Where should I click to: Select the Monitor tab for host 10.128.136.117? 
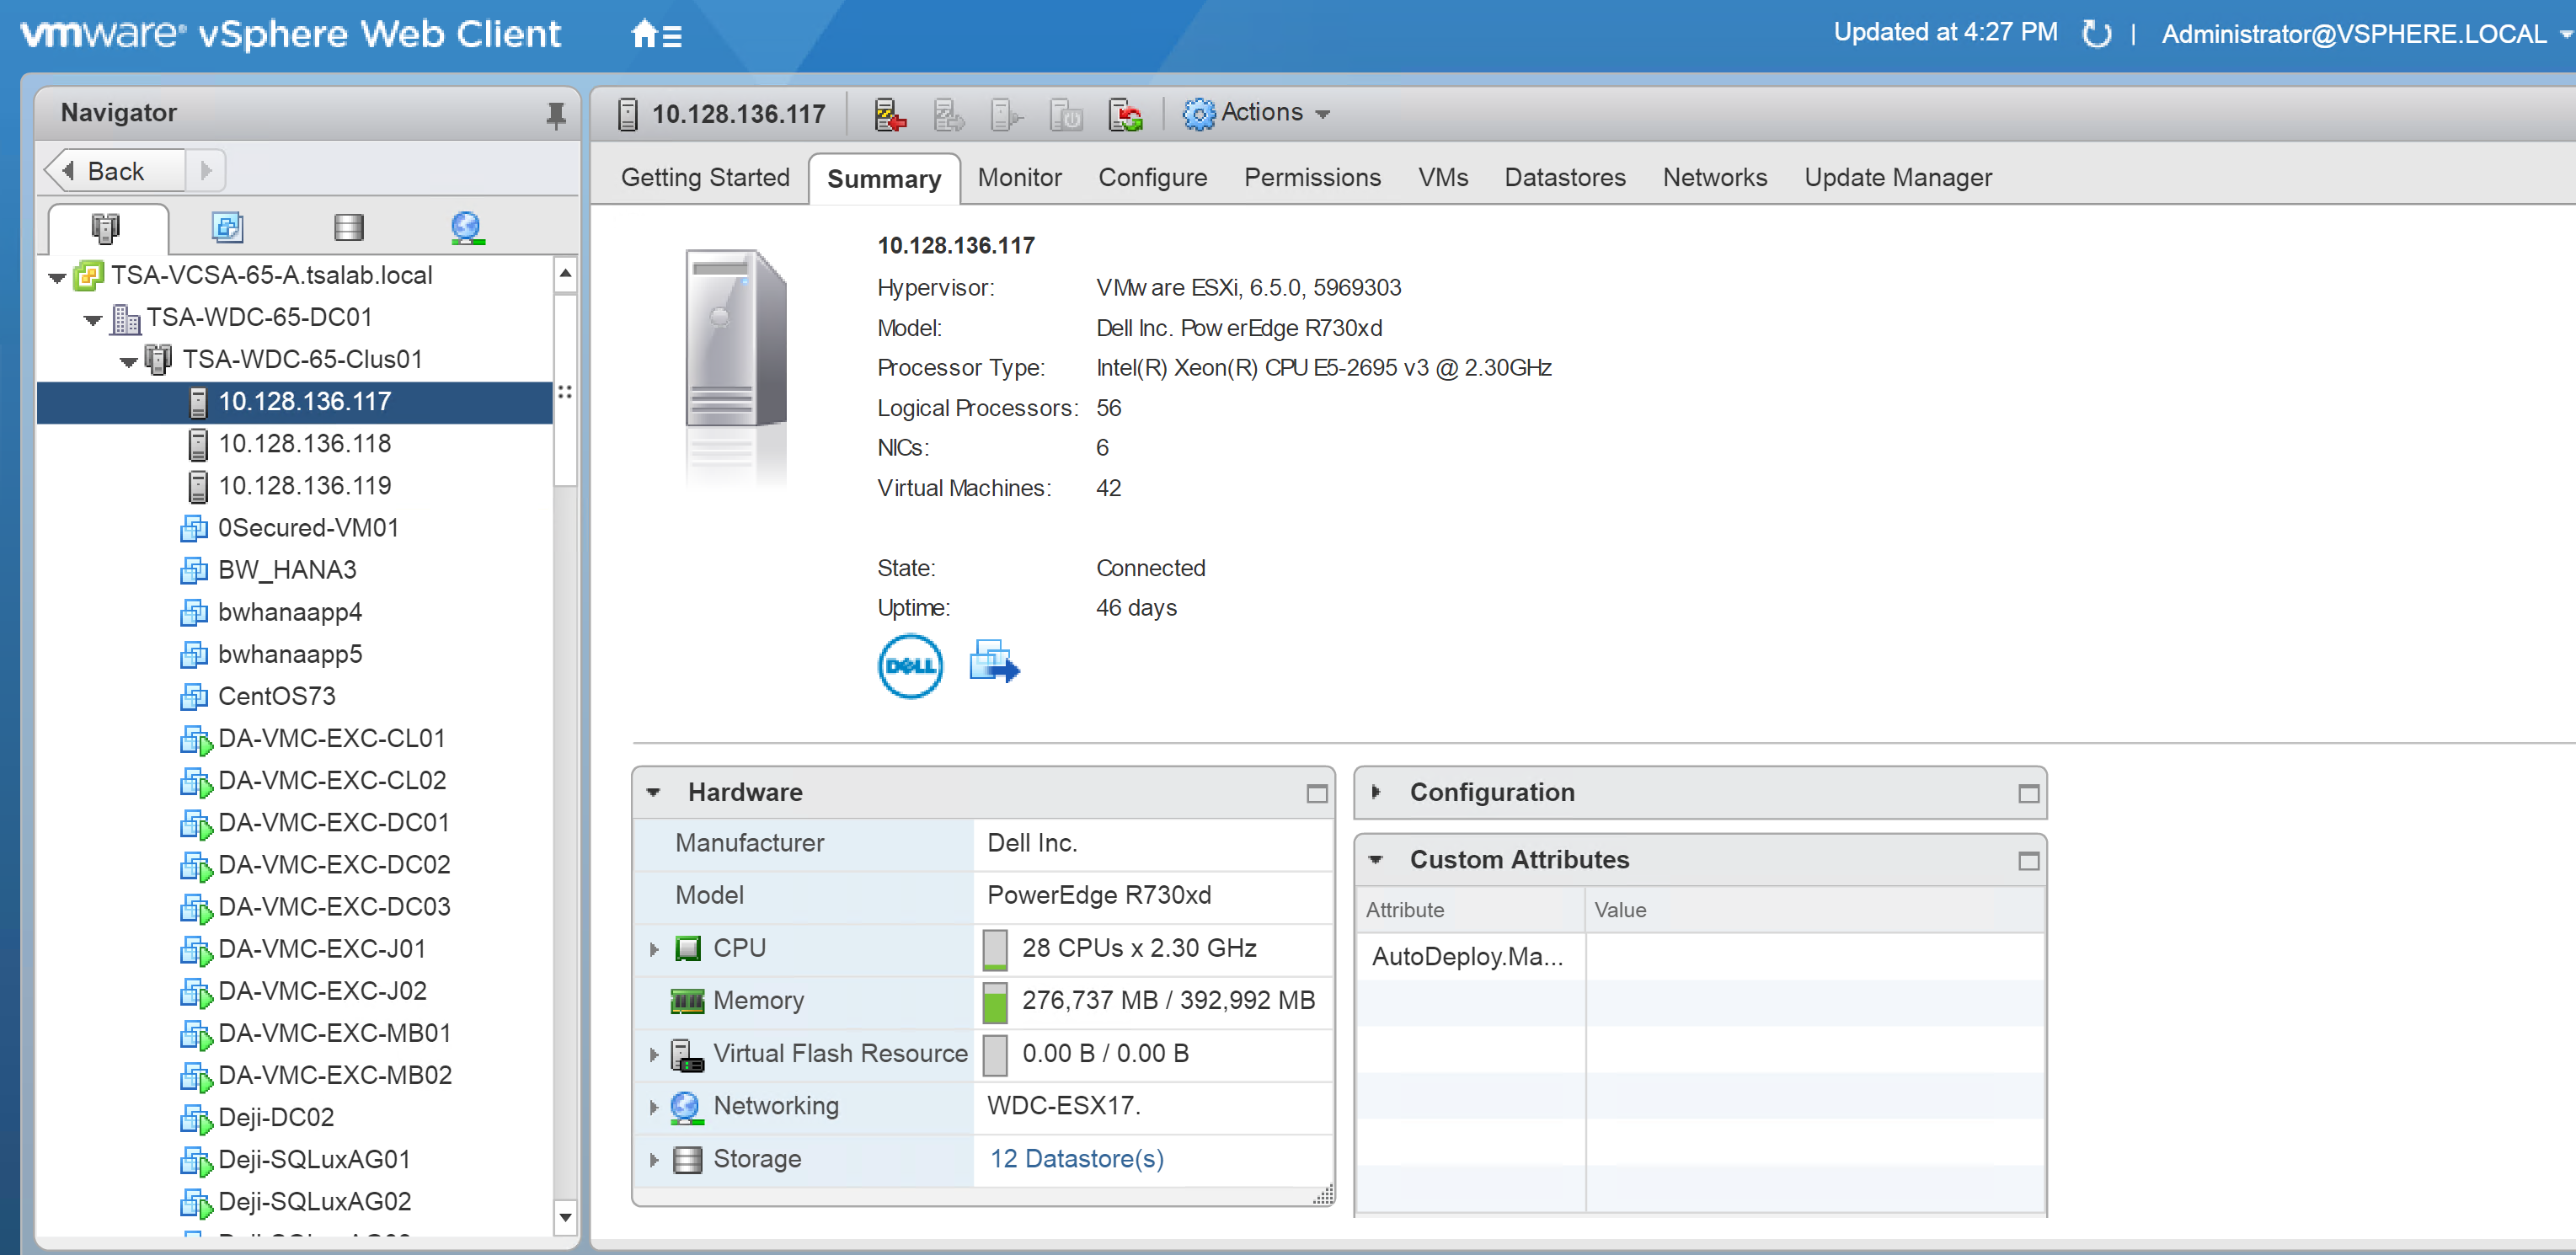tap(1018, 178)
